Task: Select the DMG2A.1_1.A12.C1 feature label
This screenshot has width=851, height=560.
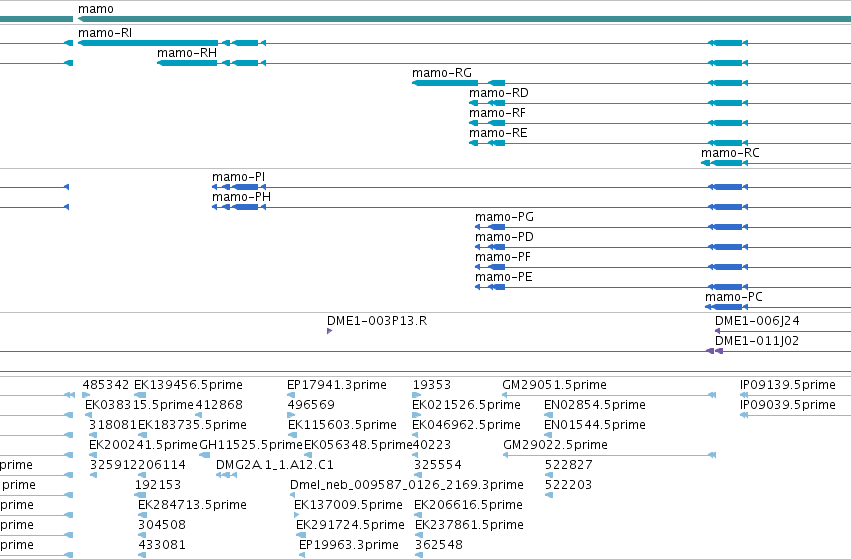Action: click(x=275, y=466)
